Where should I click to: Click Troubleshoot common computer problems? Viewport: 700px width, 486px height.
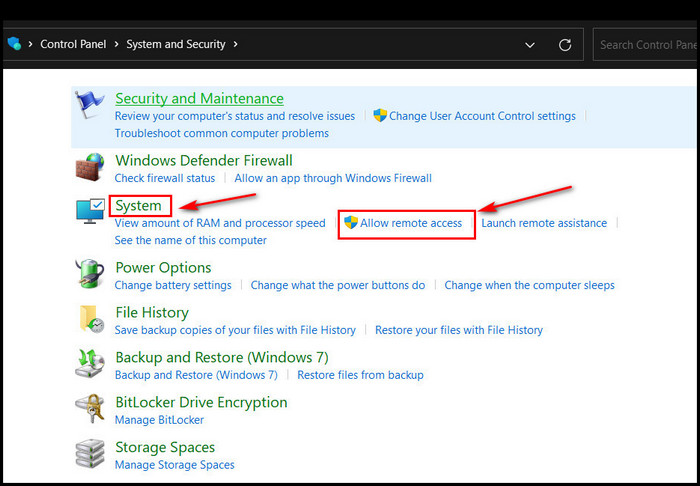pos(222,133)
